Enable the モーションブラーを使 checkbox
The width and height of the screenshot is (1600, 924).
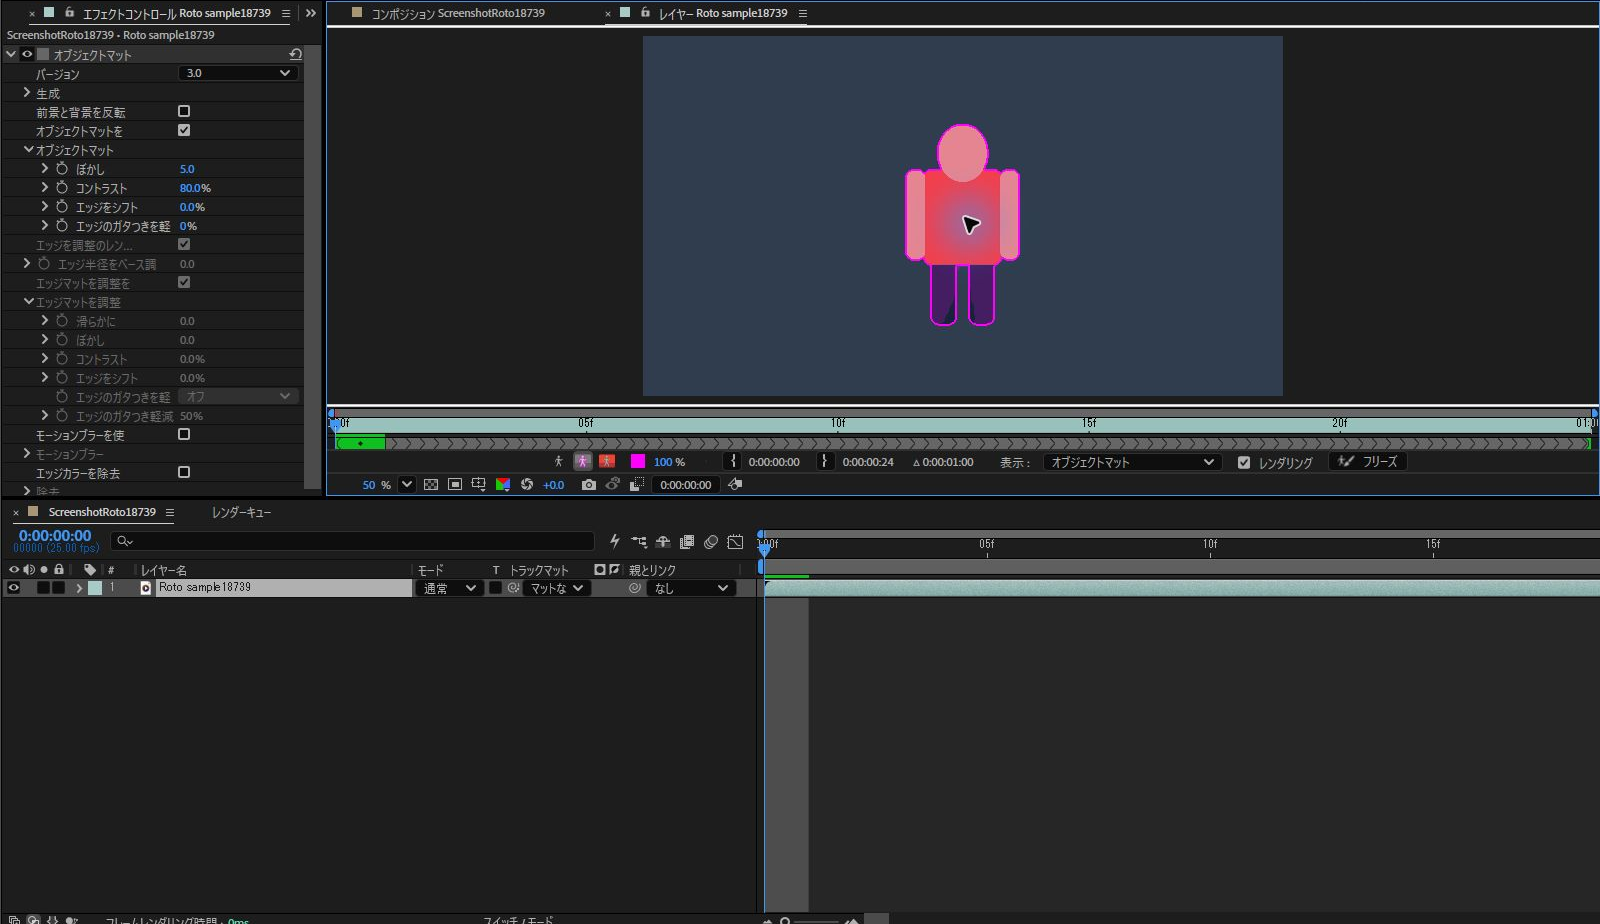[x=184, y=434]
